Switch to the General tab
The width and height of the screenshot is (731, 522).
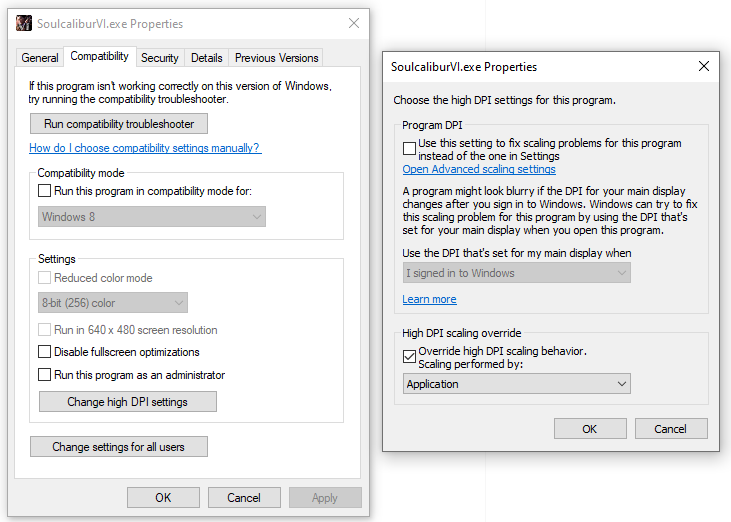pos(40,58)
